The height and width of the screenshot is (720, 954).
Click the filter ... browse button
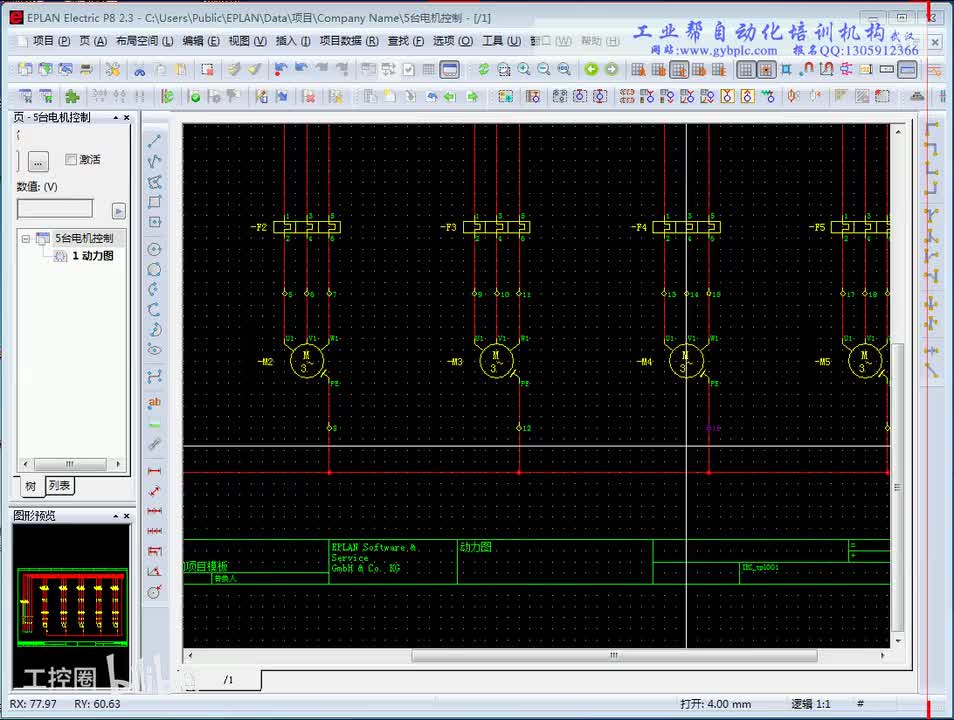coord(38,162)
